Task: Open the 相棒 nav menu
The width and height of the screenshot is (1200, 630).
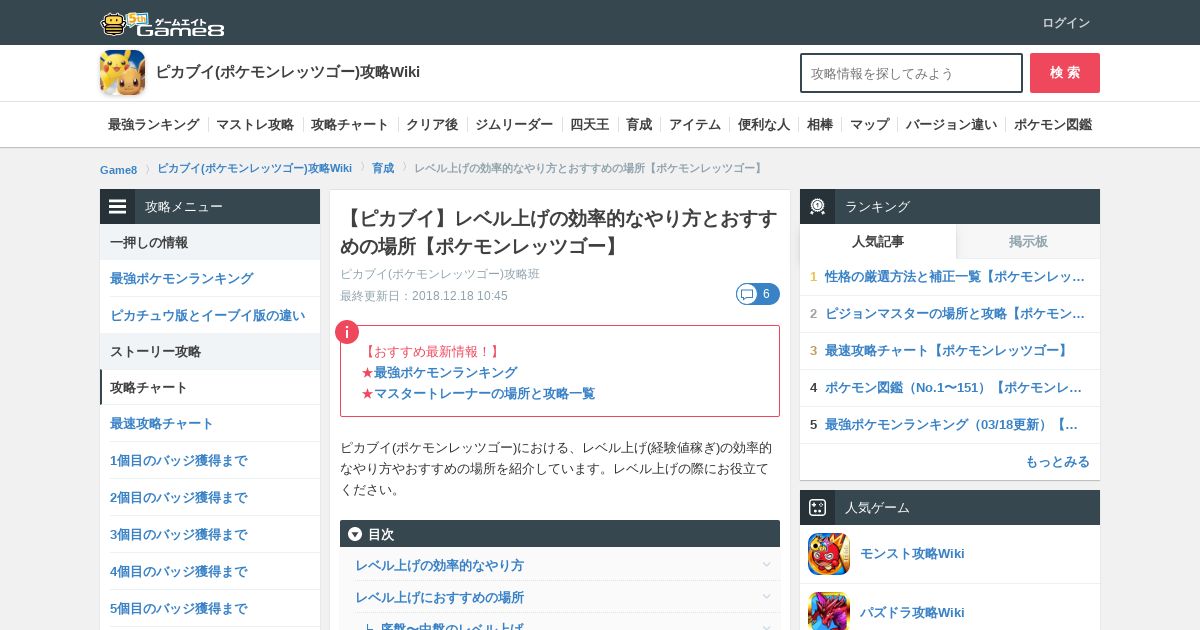Action: coord(820,125)
